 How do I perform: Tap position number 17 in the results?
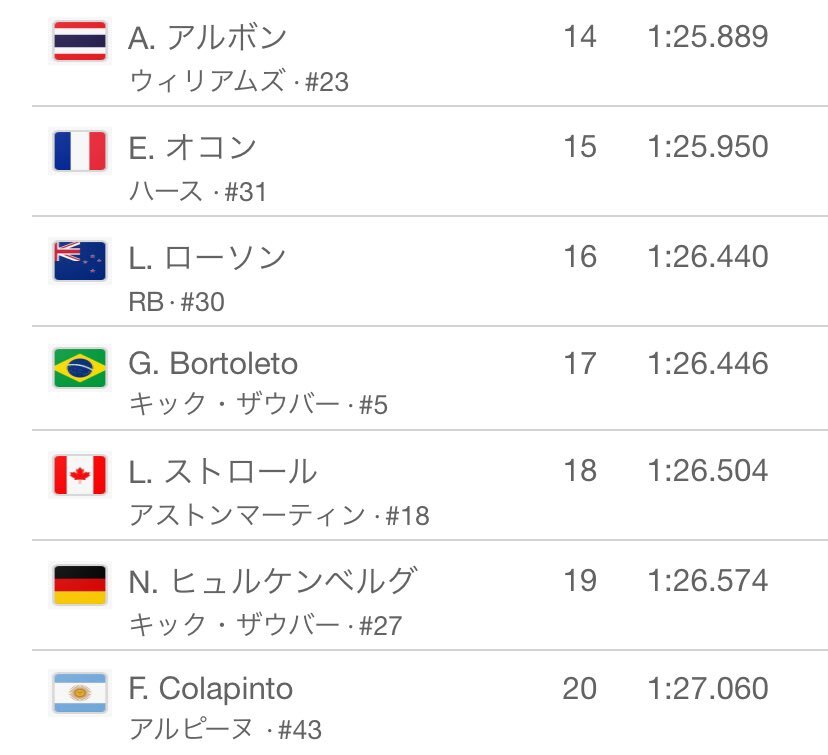click(580, 364)
